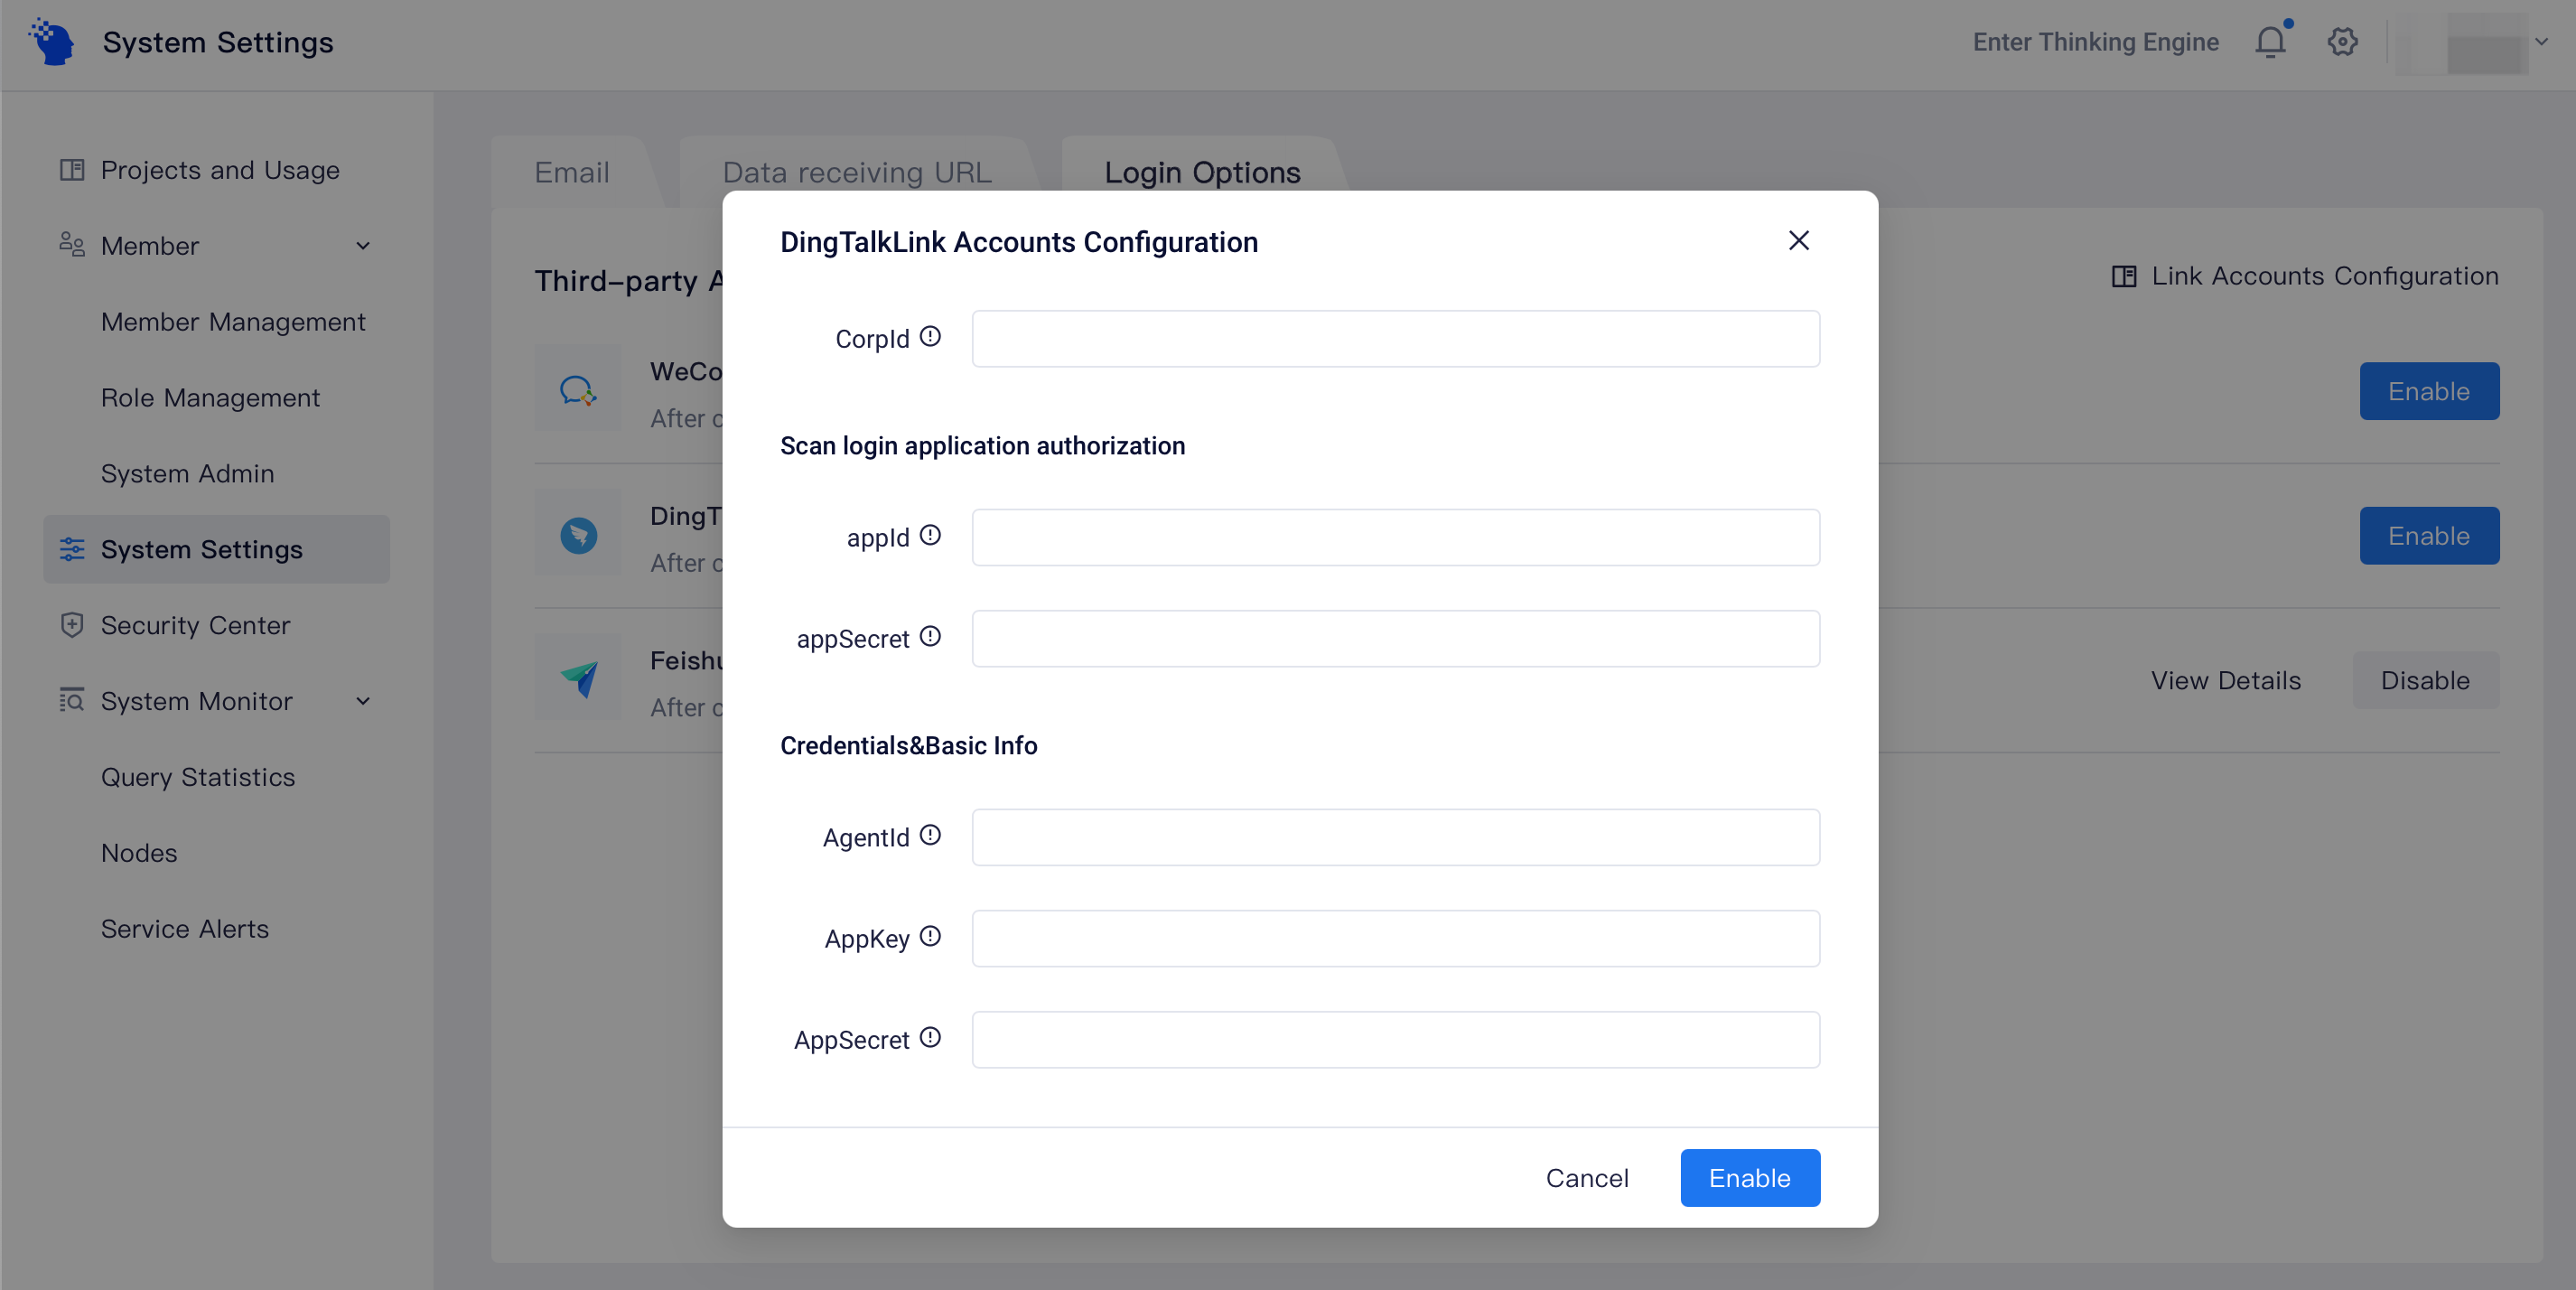Screen dimensions: 2576x1290
Task: Focus the CorpId input field
Action: (1395, 339)
